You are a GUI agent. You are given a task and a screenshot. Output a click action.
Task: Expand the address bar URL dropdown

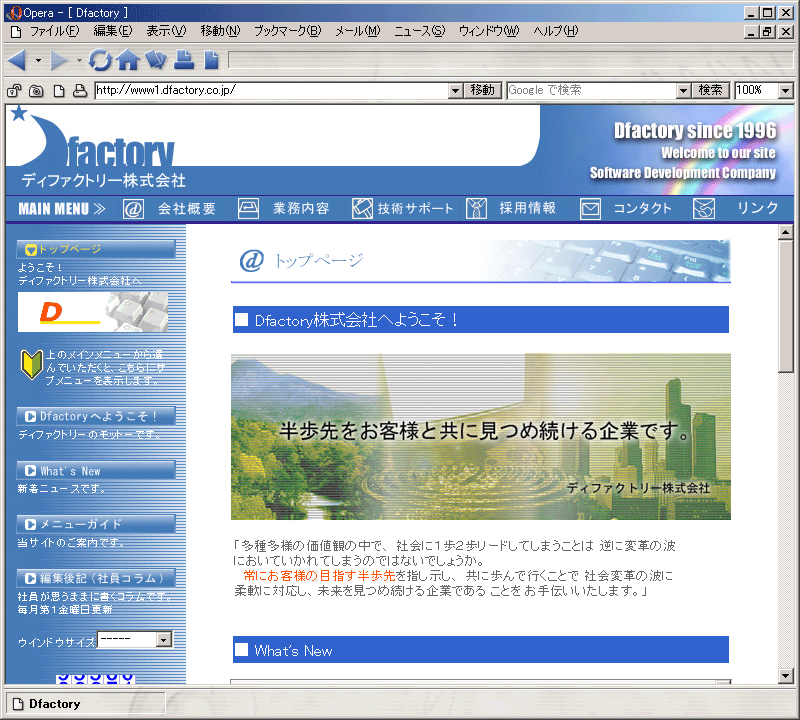(x=456, y=91)
